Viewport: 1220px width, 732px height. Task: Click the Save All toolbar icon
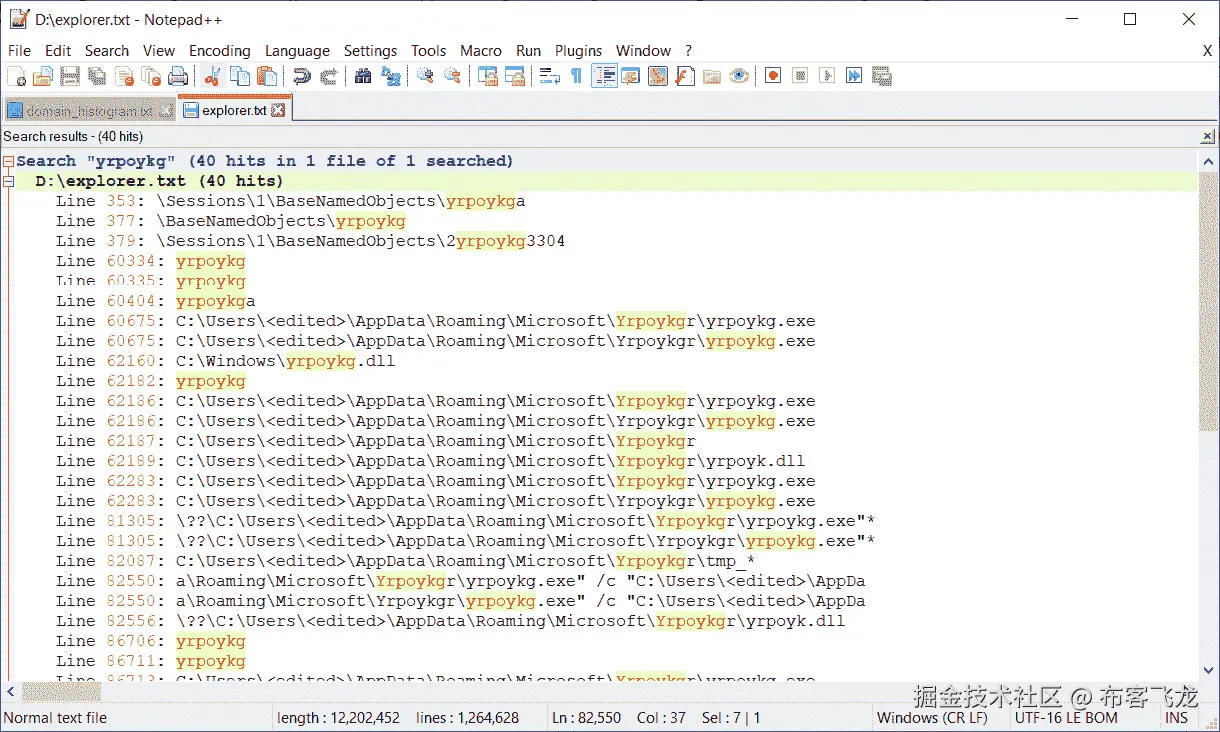point(96,76)
